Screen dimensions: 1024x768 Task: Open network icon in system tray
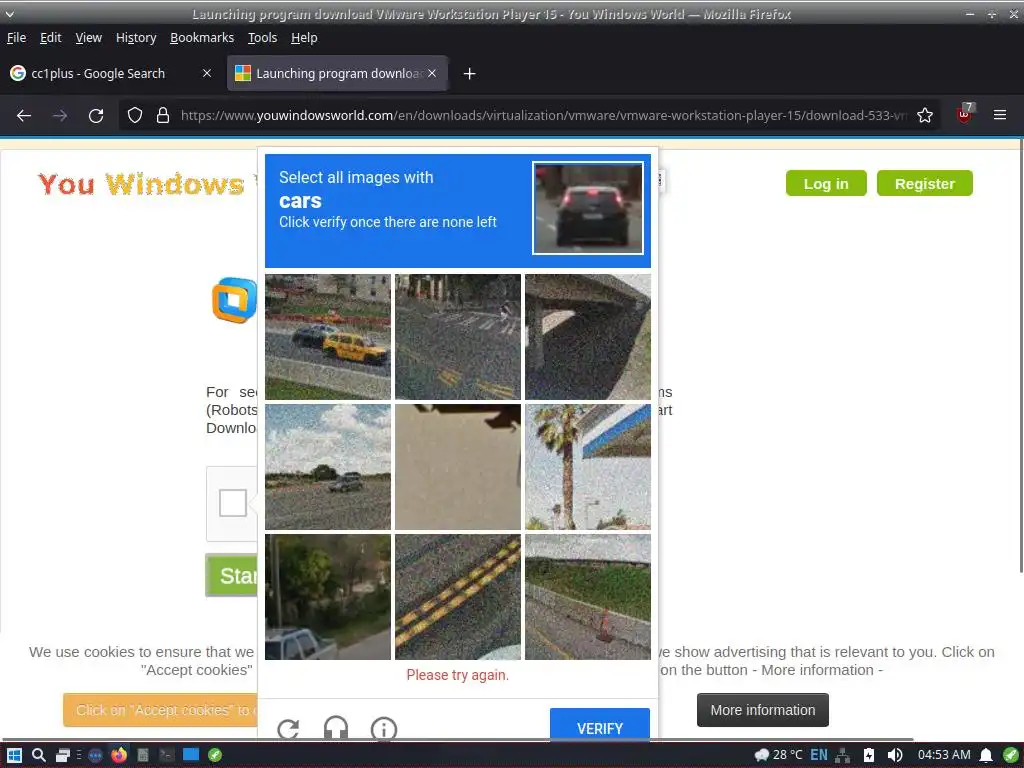[842, 755]
